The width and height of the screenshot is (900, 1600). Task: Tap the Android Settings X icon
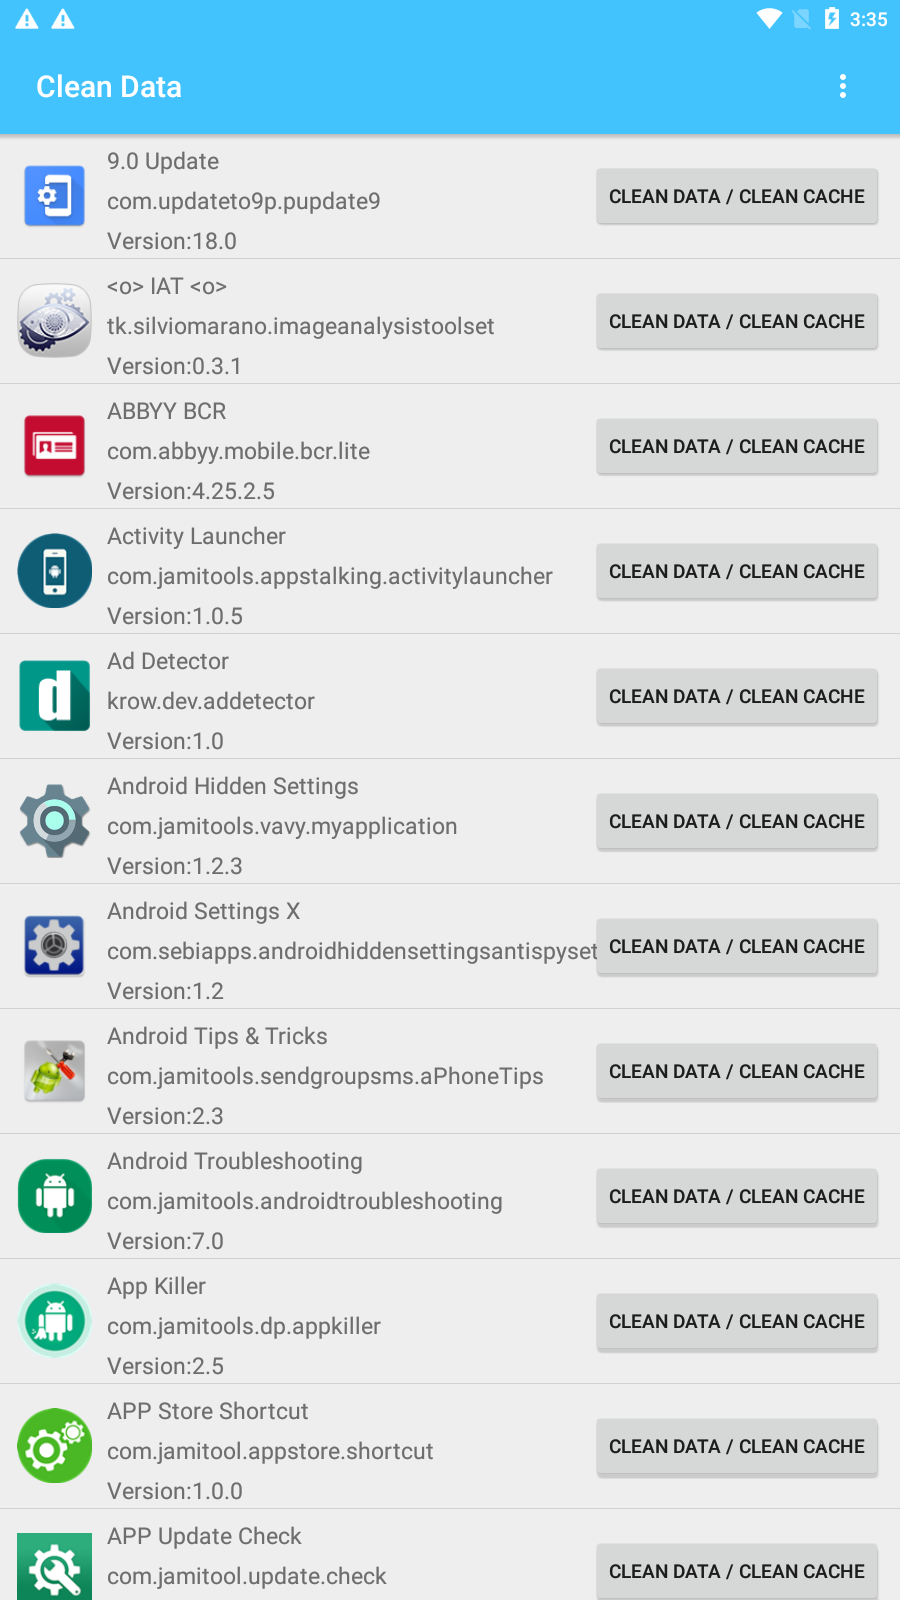point(55,946)
